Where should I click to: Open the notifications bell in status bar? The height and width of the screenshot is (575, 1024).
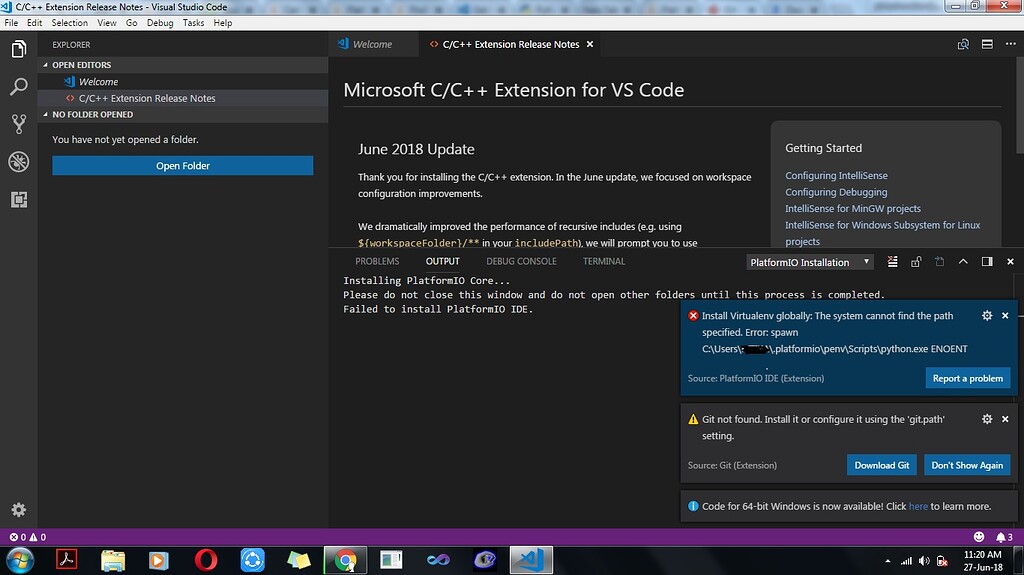(1004, 537)
